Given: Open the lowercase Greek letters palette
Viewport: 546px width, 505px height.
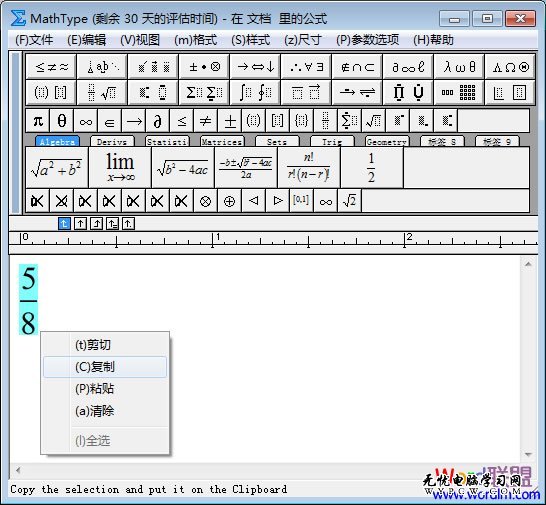Looking at the screenshot, I should click(x=459, y=66).
